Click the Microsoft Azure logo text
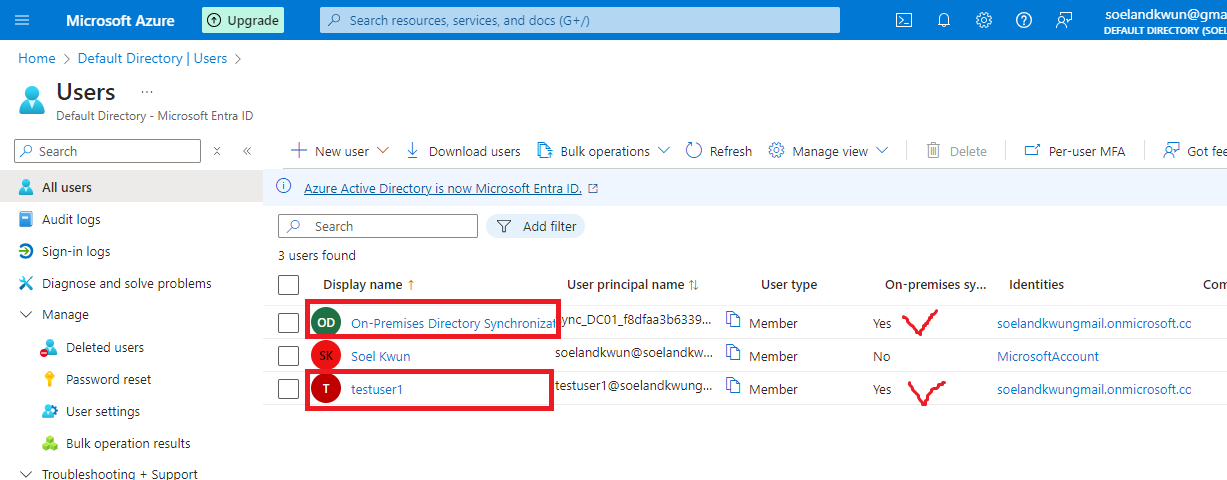 pyautogui.click(x=120, y=20)
